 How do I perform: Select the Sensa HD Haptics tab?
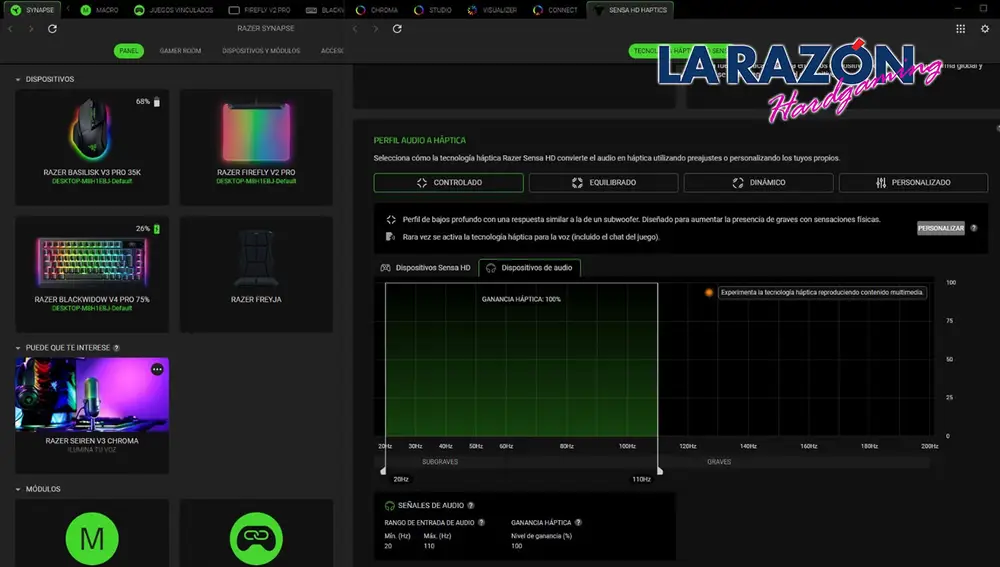pos(630,10)
